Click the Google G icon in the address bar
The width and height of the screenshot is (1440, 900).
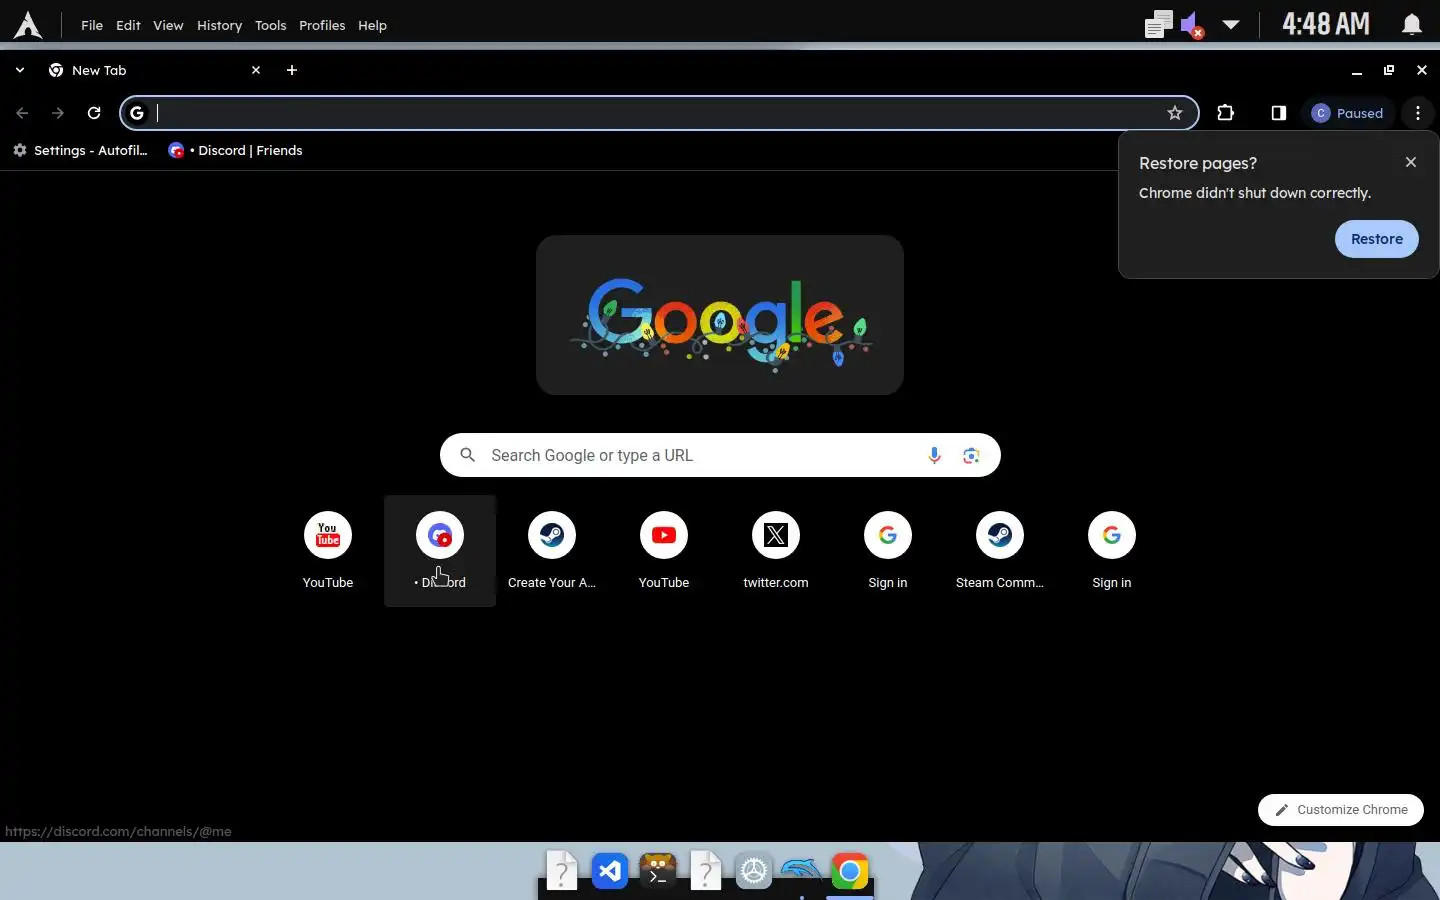coord(137,113)
